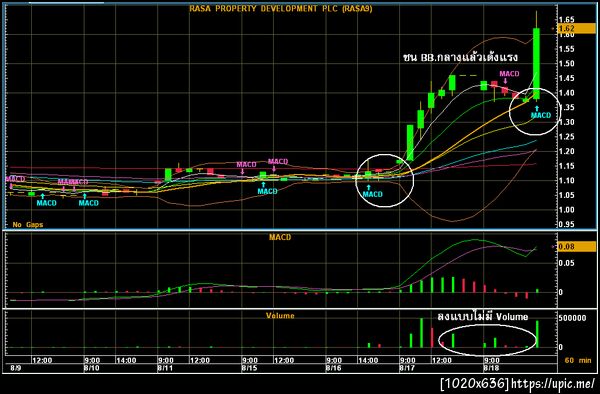Screen dimensions: 600x394
Task: Click the 1.00 price axis label
Action: 567,210
